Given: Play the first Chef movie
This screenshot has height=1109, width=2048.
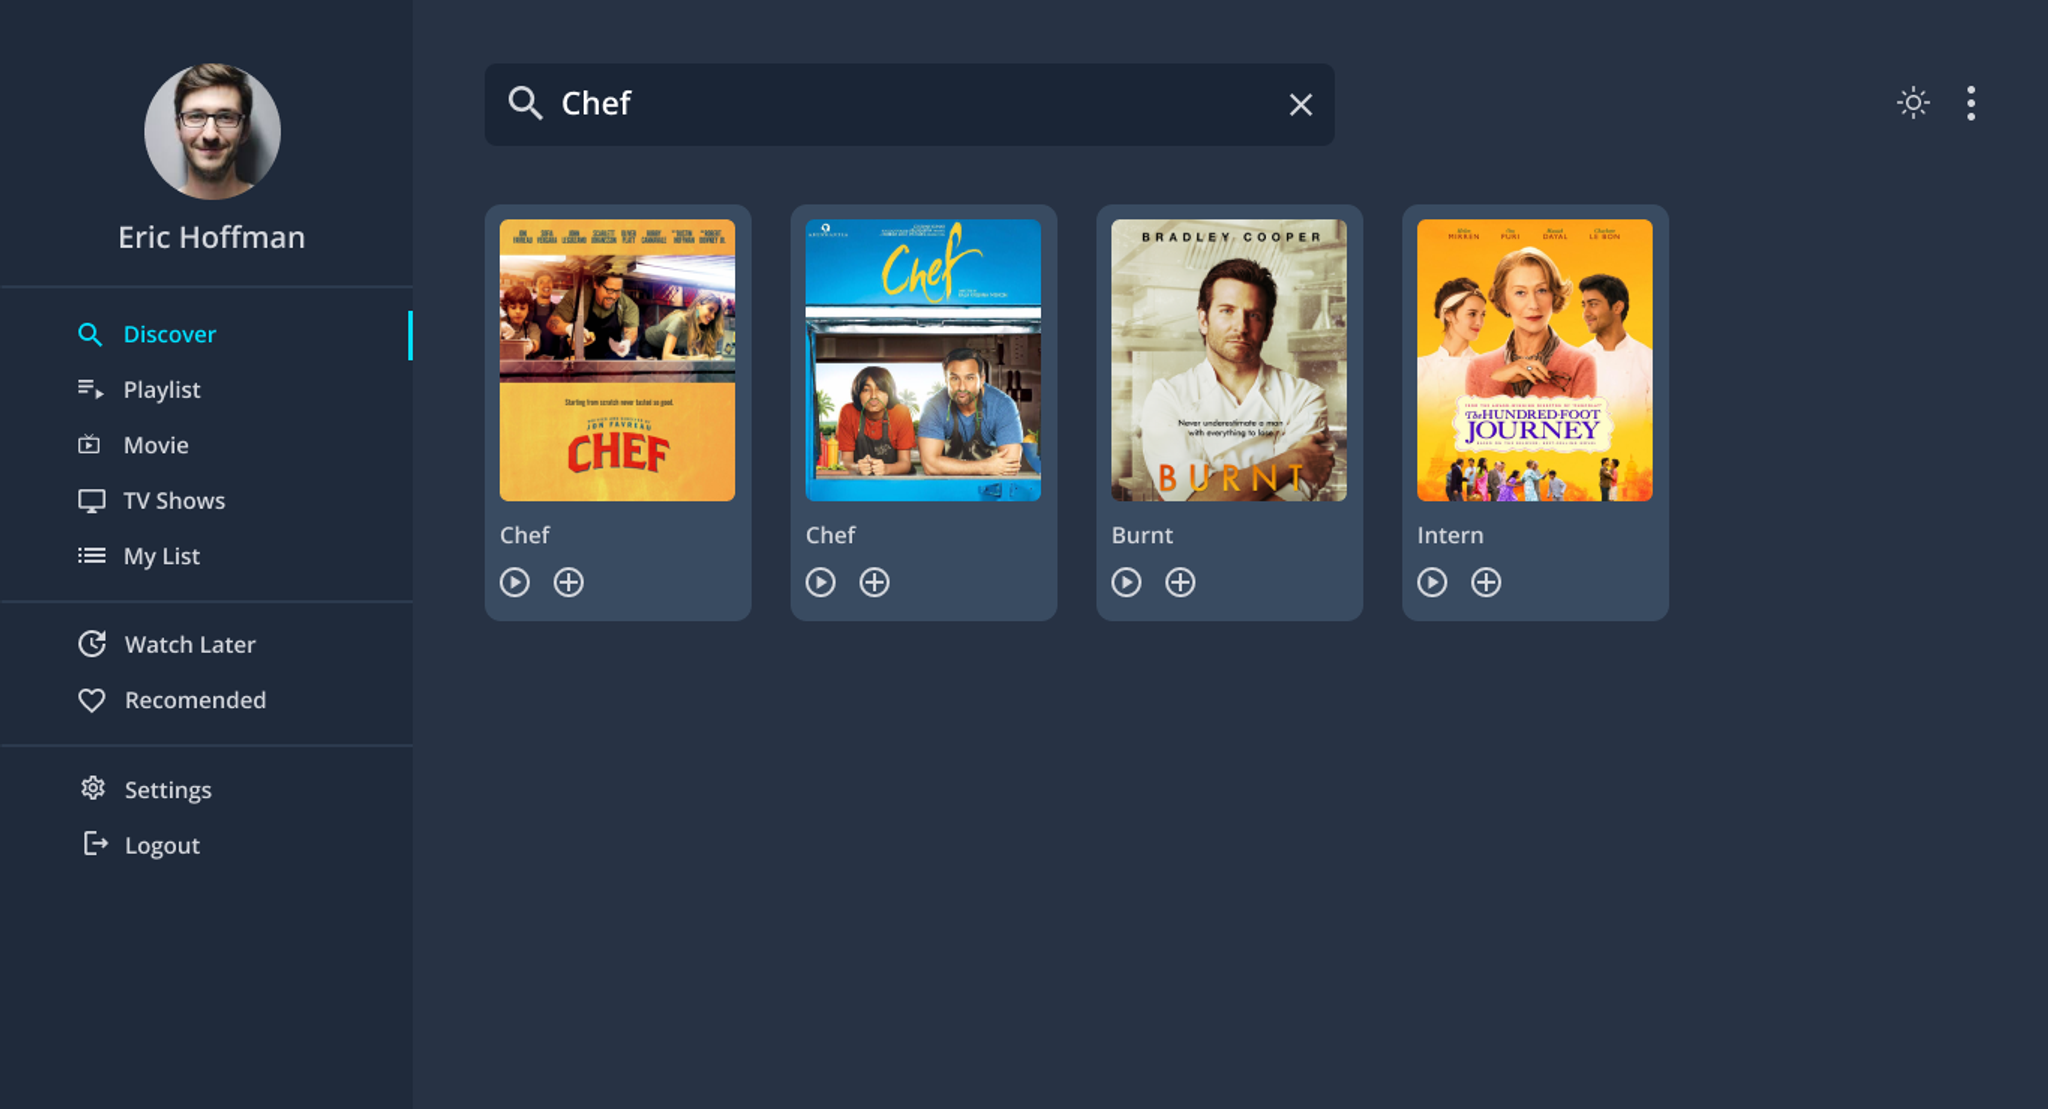Looking at the screenshot, I should (x=515, y=582).
